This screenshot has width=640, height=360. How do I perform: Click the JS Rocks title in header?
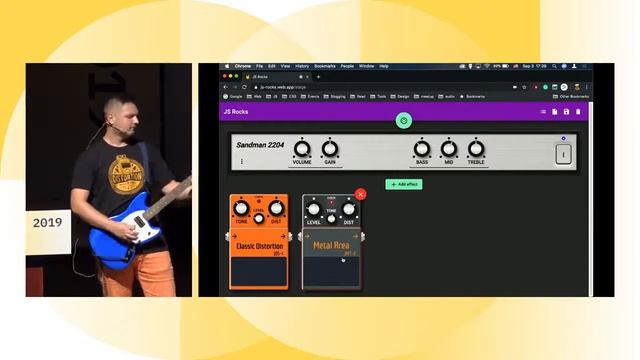point(236,111)
